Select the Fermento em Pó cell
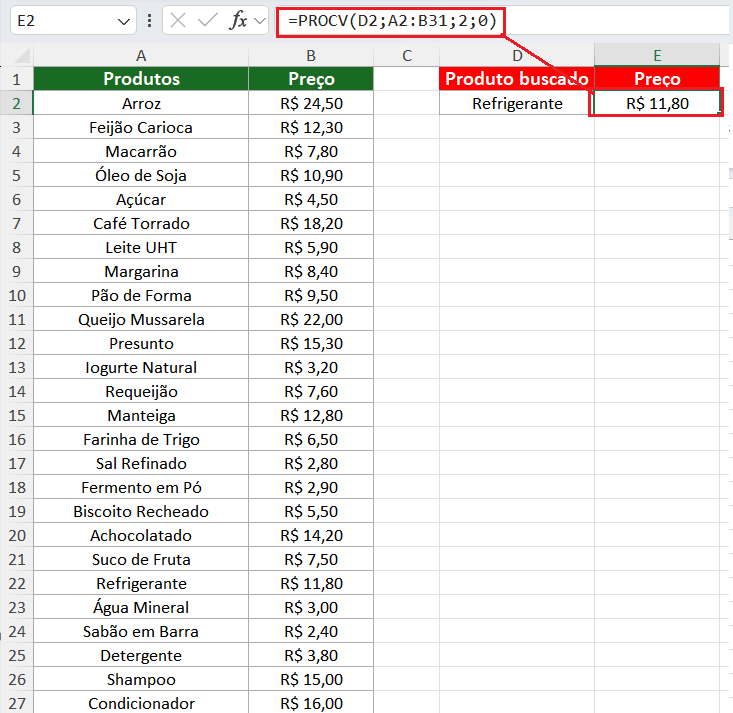Image resolution: width=733 pixels, height=713 pixels. point(141,487)
